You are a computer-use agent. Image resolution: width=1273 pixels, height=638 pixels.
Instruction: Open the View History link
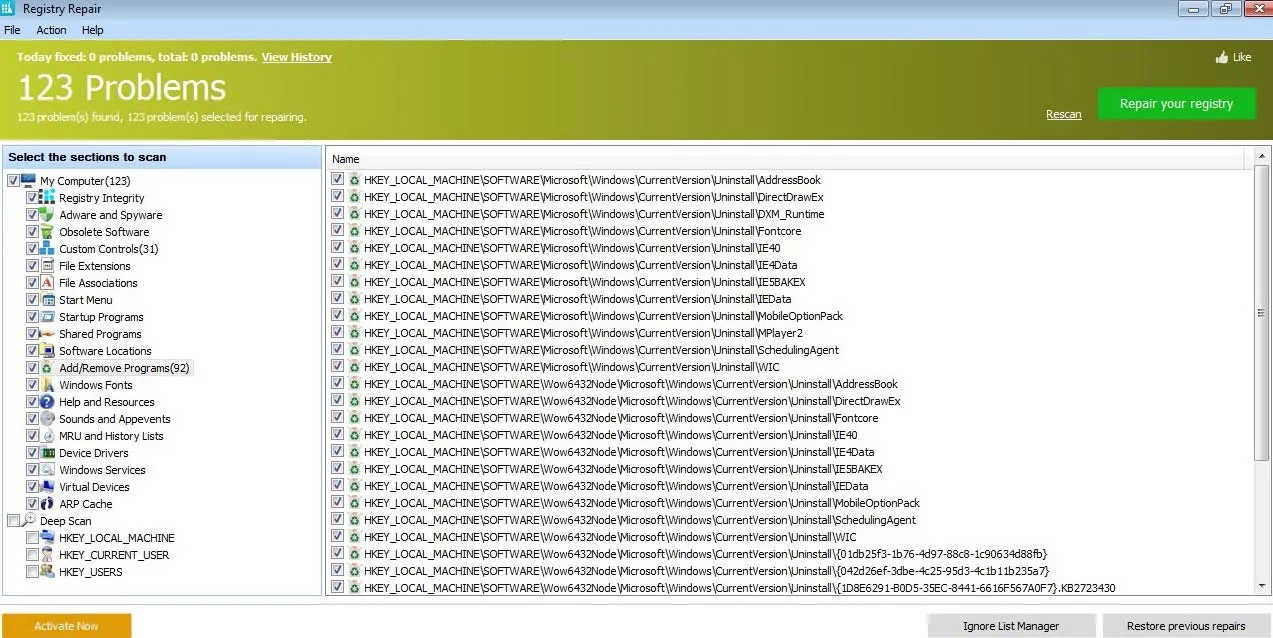296,57
